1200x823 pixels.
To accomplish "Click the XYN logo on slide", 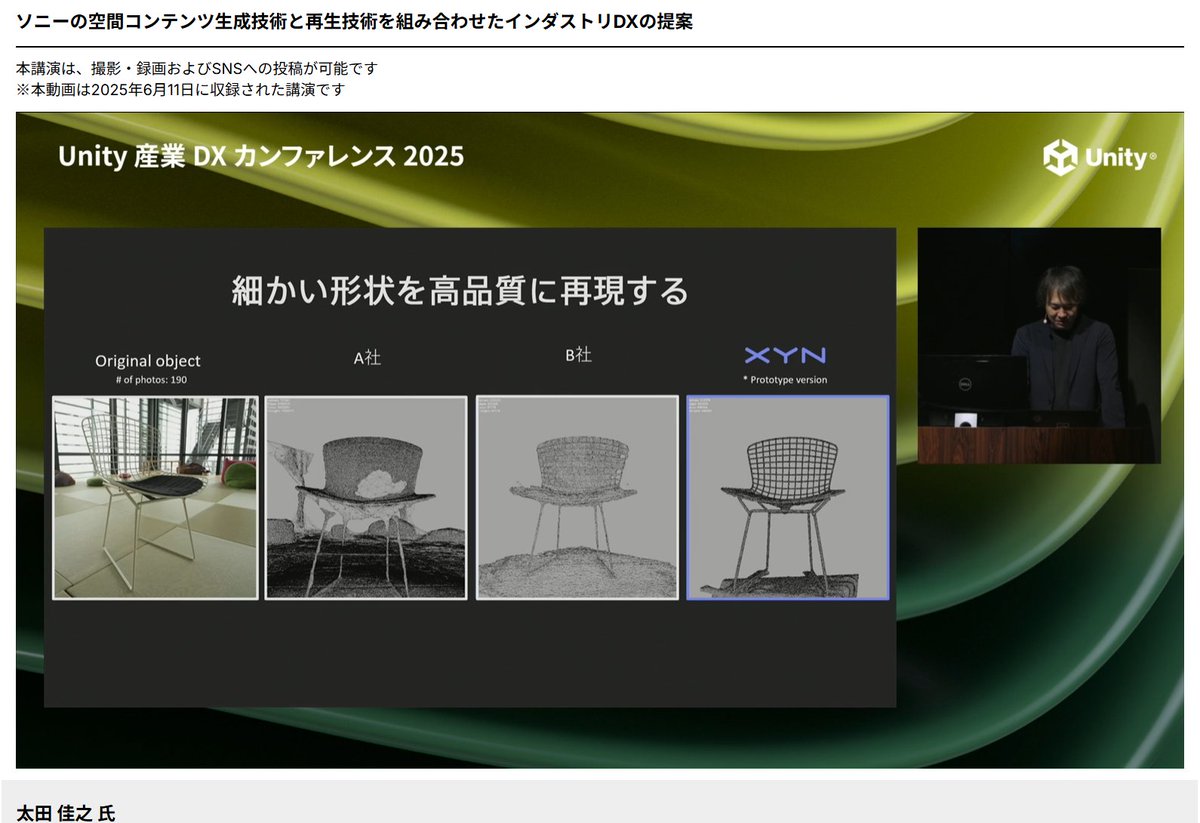I will click(x=786, y=355).
